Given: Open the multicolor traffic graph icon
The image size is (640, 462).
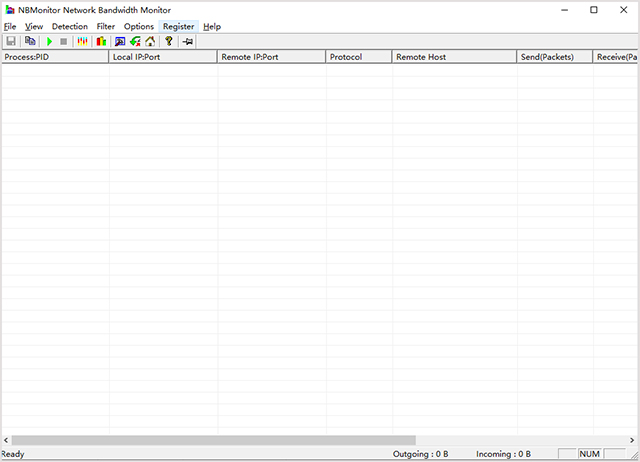Looking at the screenshot, I should (x=83, y=41).
